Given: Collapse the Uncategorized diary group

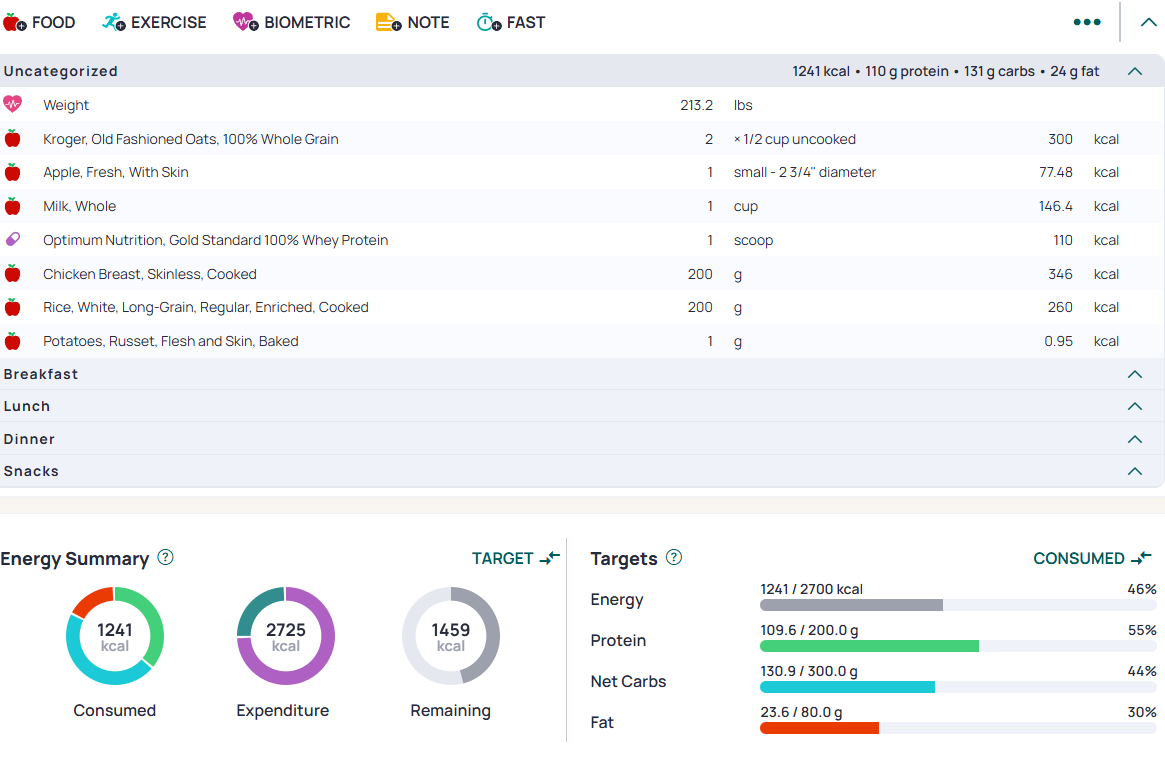Looking at the screenshot, I should pyautogui.click(x=1134, y=71).
